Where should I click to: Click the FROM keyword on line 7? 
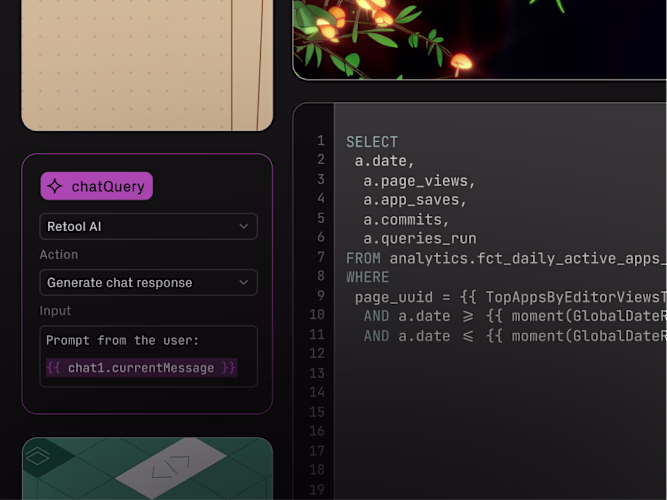point(363,258)
